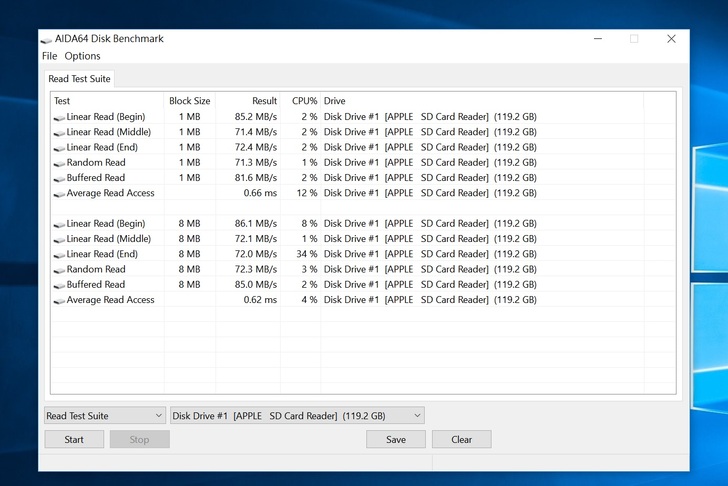This screenshot has height=486, width=728.
Task: Click drive icon of 8 MB Linear Read (Middle)
Action: 59,239
